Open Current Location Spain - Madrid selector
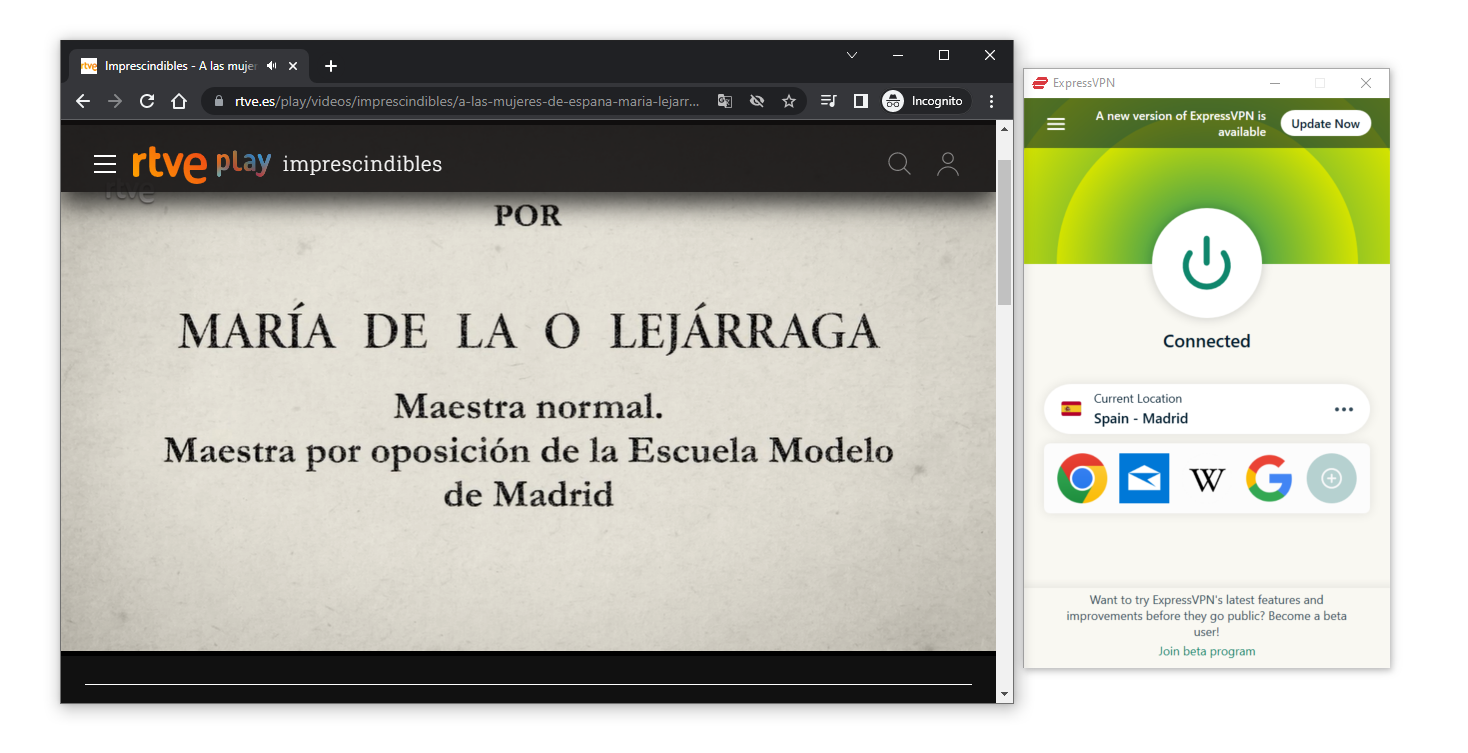 coord(1207,409)
